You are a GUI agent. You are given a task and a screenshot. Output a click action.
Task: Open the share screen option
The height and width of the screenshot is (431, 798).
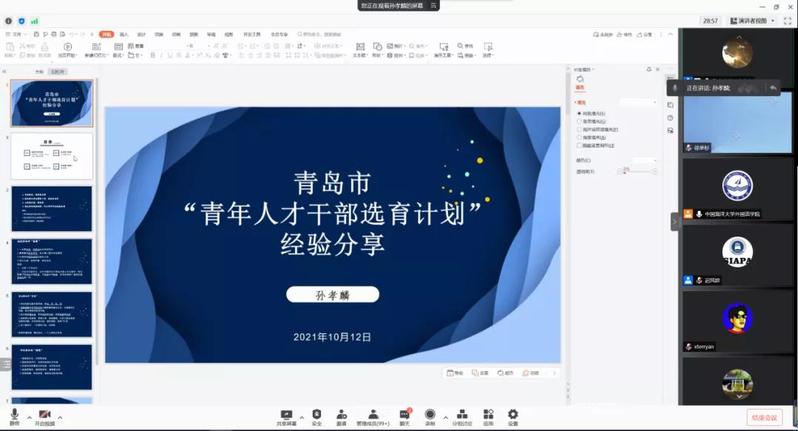286,414
